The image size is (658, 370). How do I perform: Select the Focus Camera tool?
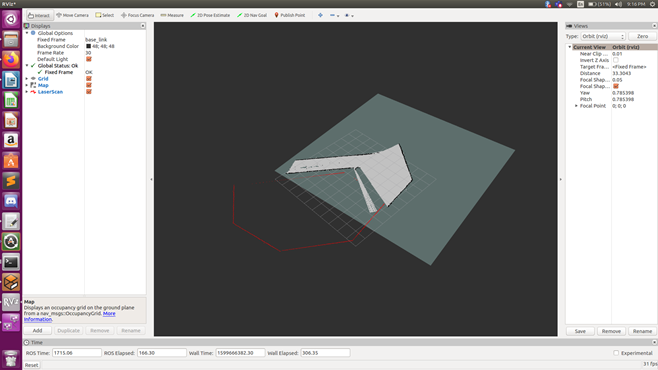[137, 15]
